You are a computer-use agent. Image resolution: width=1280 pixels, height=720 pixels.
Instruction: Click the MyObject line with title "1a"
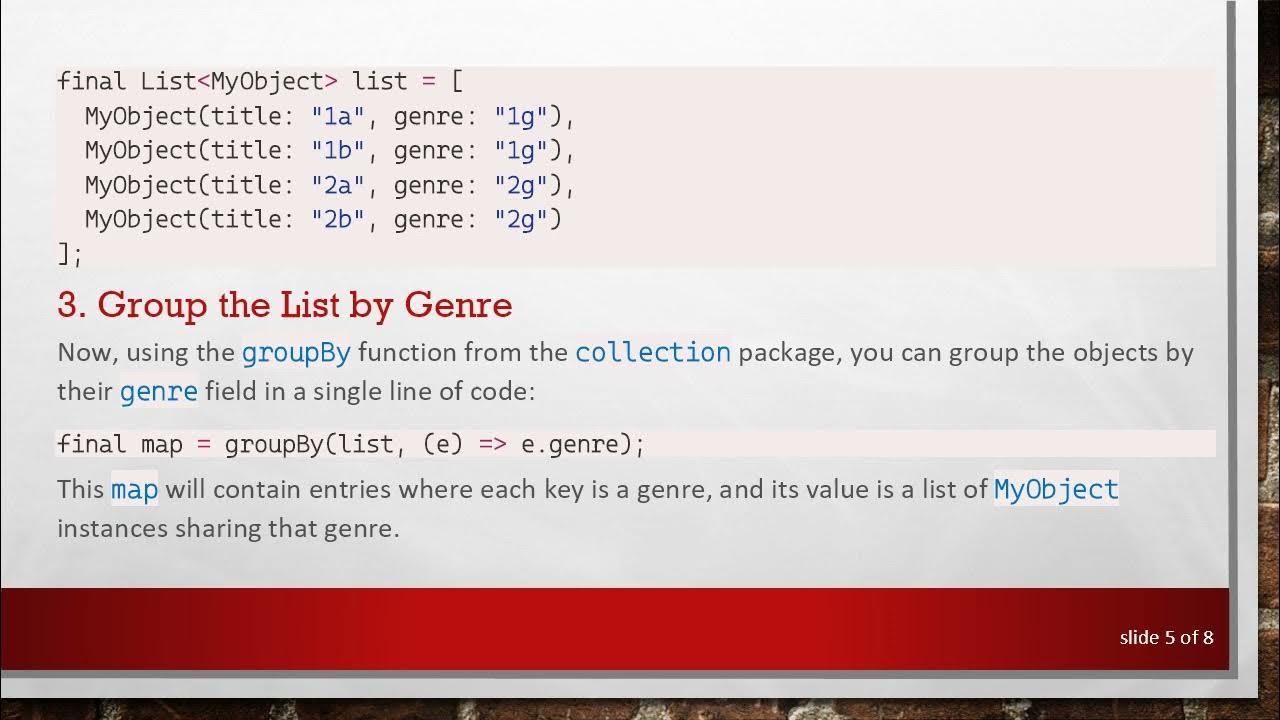point(330,116)
